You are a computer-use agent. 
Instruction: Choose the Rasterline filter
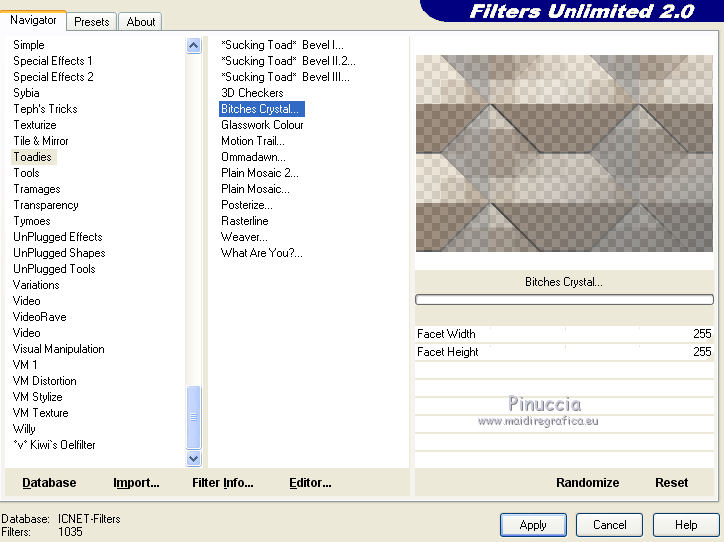click(x=245, y=221)
